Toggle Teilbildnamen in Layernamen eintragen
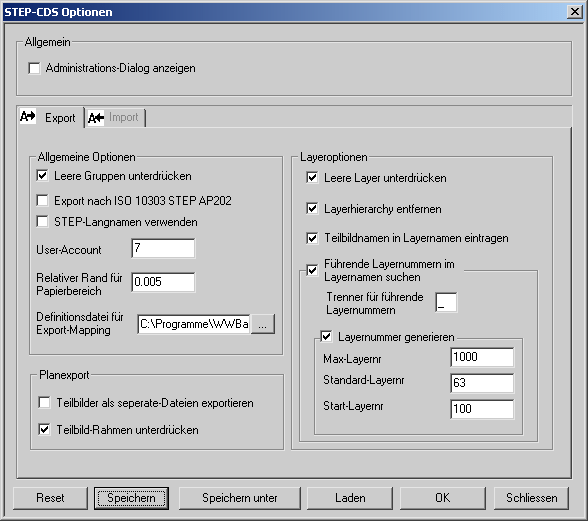The width and height of the screenshot is (588, 521). coord(312,238)
